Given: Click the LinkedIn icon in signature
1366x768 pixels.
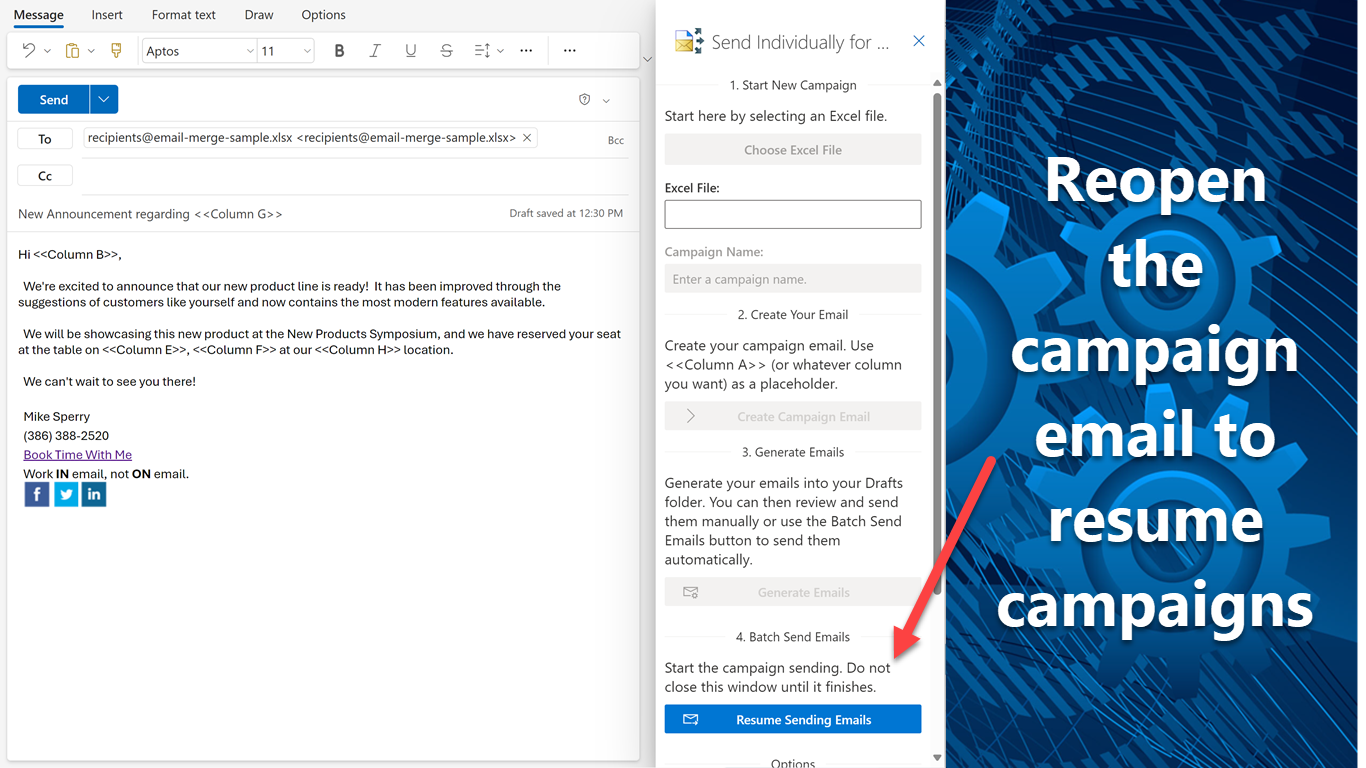Looking at the screenshot, I should pyautogui.click(x=94, y=494).
